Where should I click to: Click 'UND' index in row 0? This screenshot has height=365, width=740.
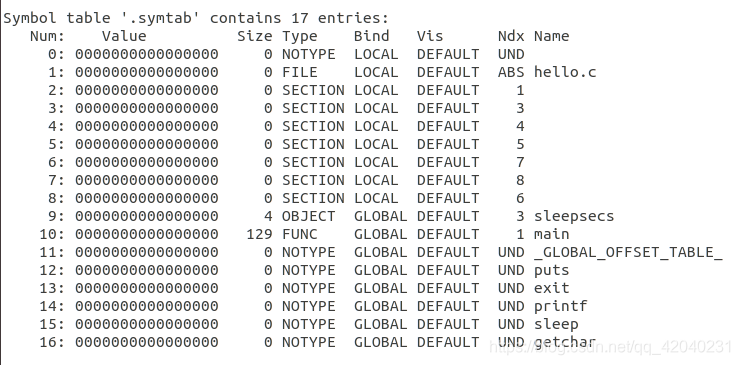click(511, 54)
